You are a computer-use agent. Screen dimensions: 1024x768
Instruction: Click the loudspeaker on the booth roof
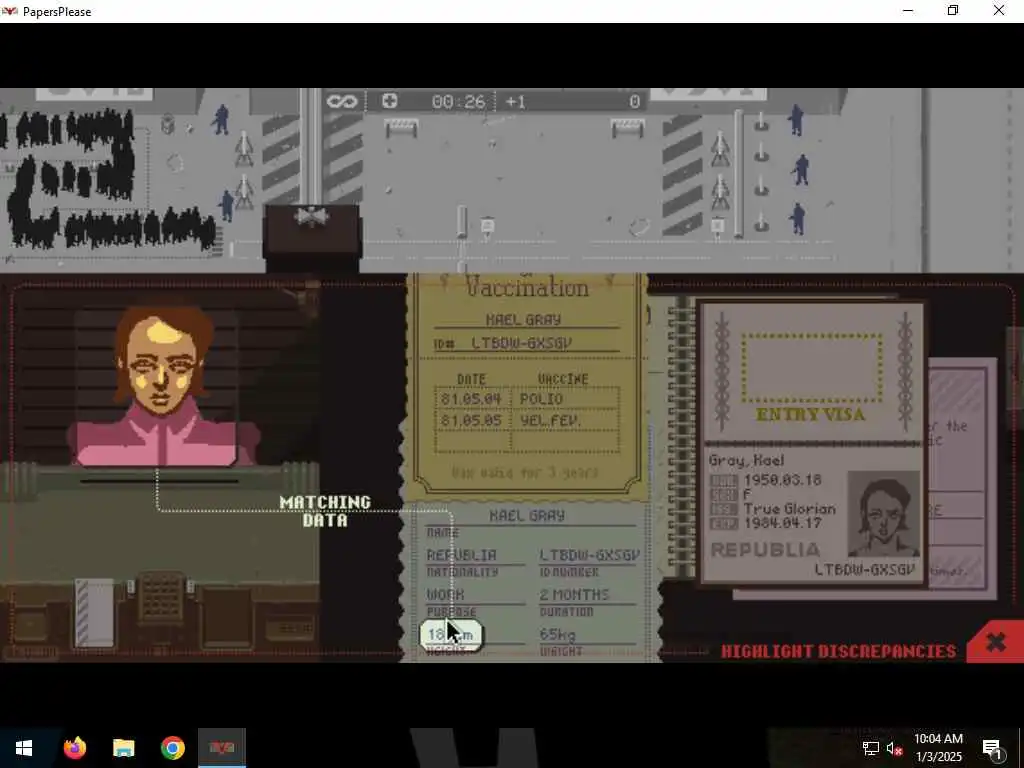312,216
